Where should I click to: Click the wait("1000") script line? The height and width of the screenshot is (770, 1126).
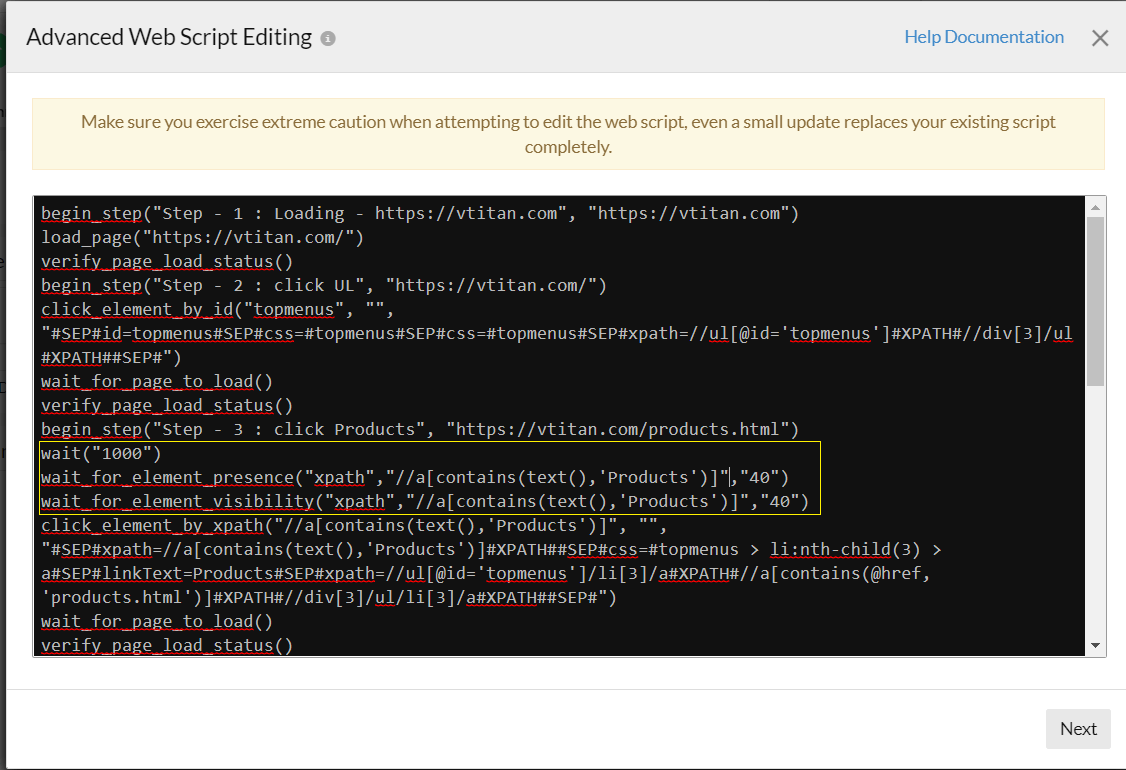click(101, 453)
